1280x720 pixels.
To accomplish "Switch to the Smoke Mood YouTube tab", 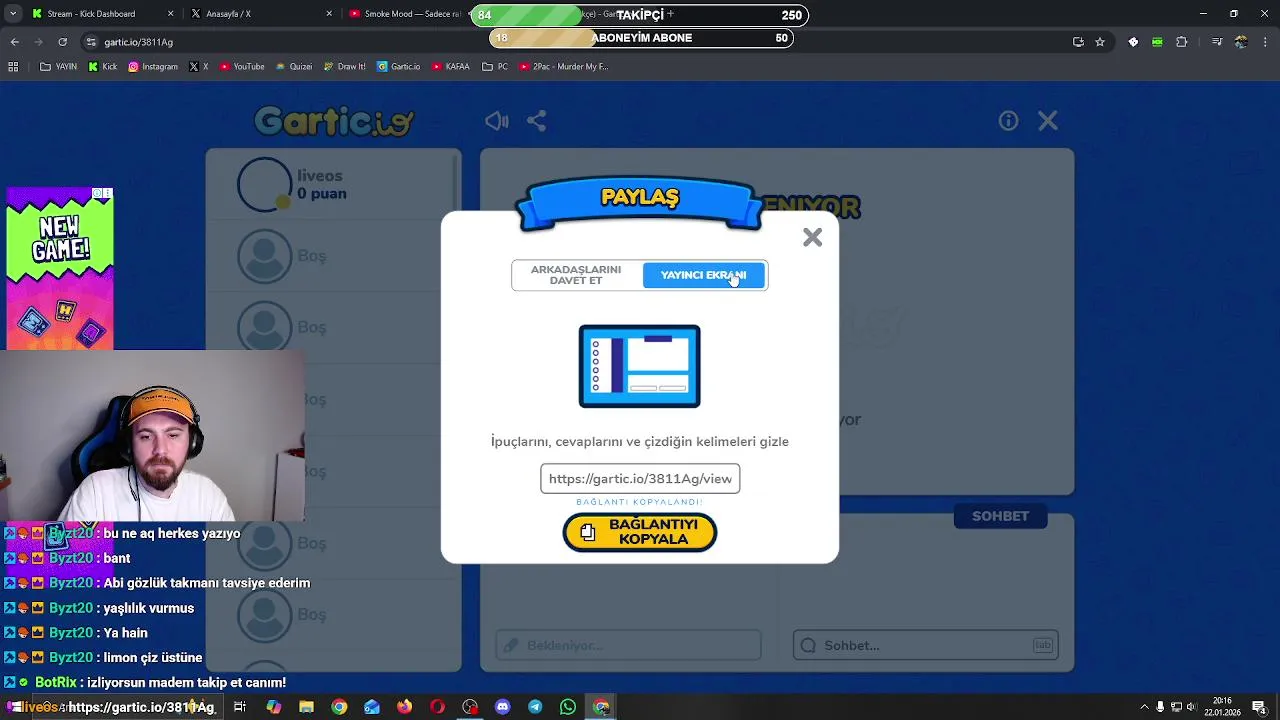I will pyautogui.click(x=412, y=14).
